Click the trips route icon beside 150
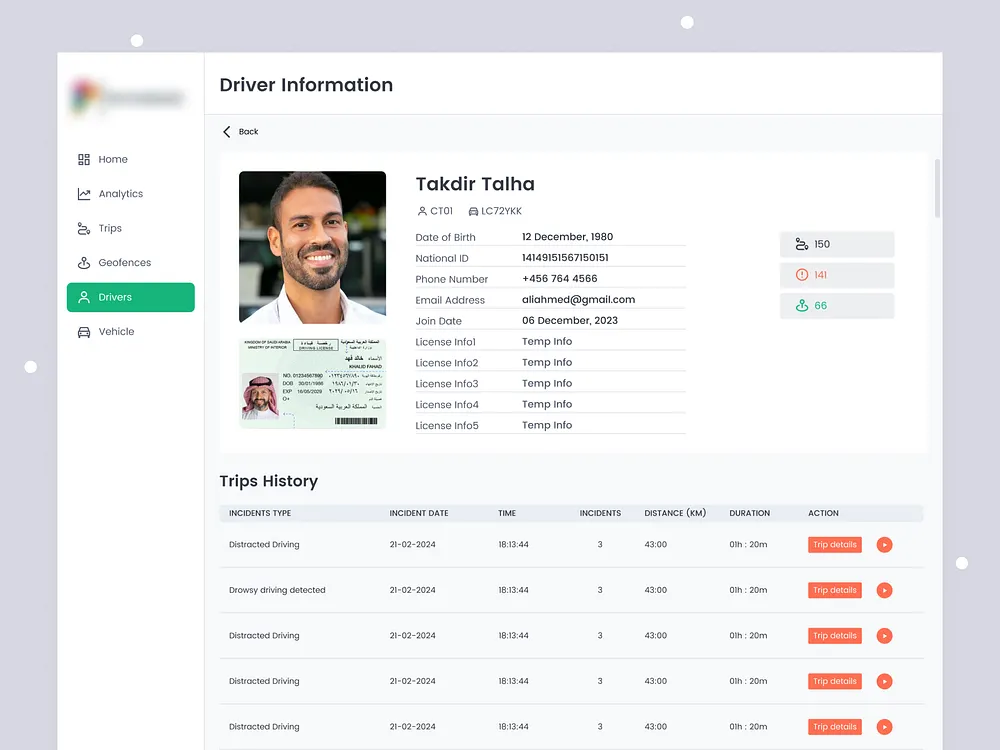 click(x=802, y=244)
